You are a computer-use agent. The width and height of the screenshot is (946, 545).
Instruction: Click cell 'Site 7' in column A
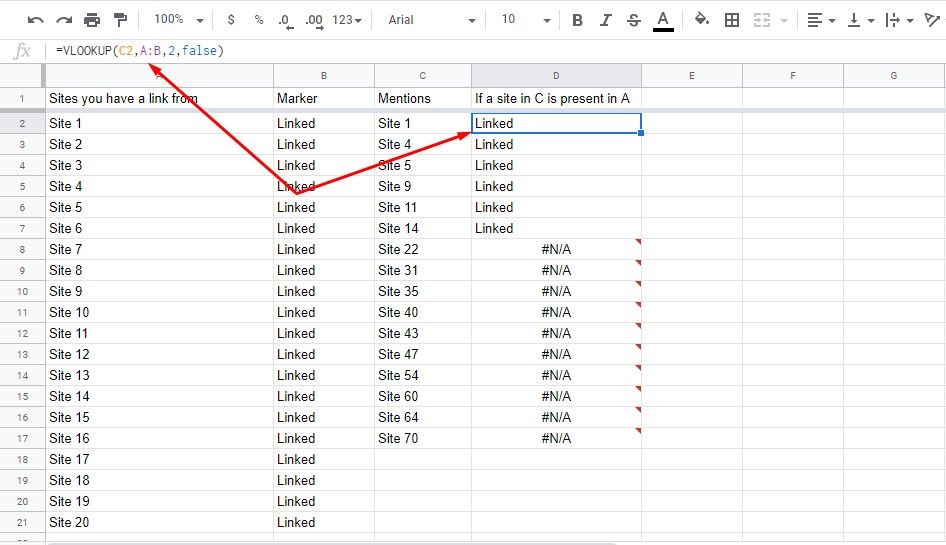point(160,249)
